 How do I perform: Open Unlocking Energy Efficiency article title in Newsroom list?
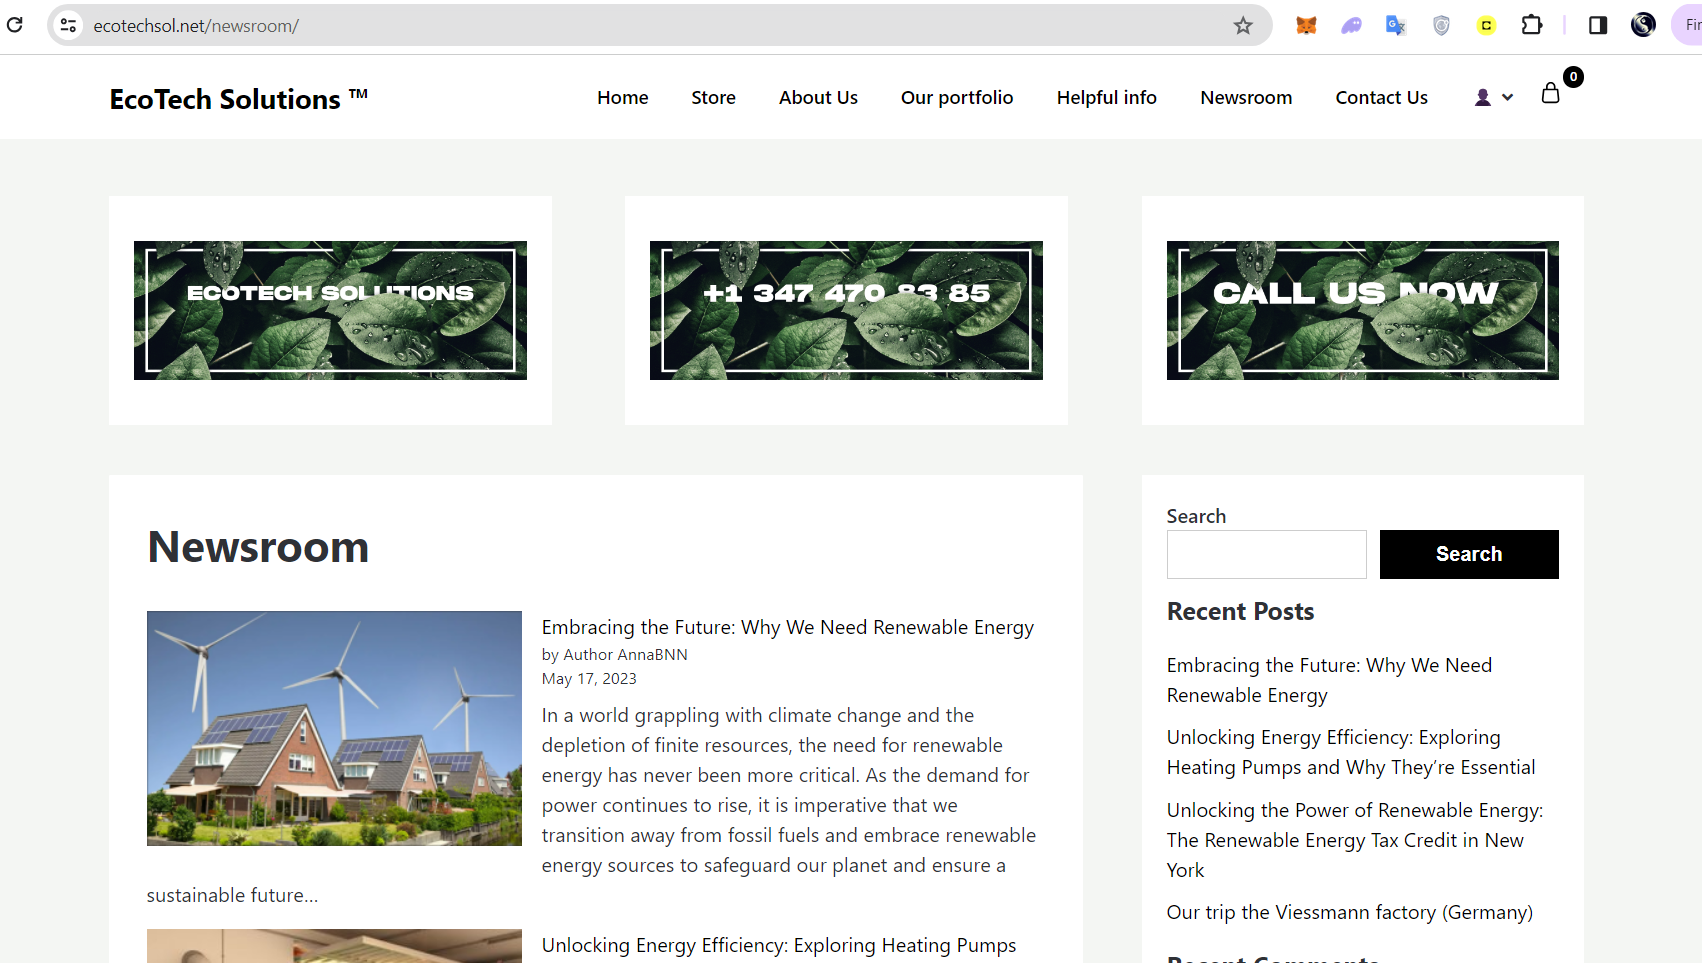click(x=779, y=945)
